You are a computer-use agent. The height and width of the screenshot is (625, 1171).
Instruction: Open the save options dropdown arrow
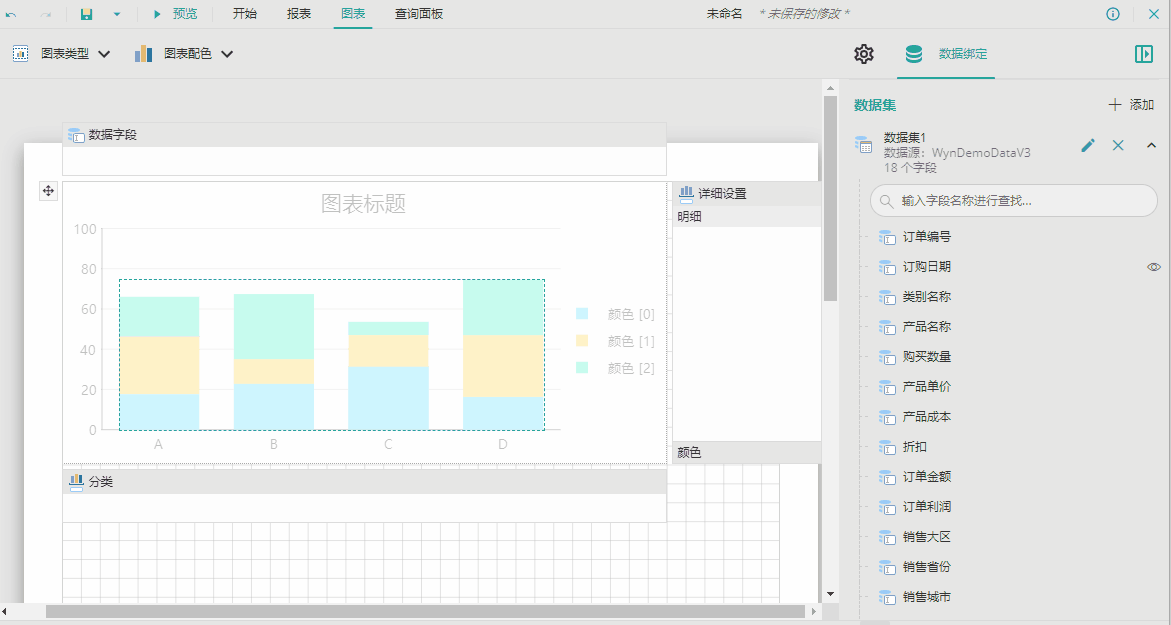pyautogui.click(x=116, y=14)
